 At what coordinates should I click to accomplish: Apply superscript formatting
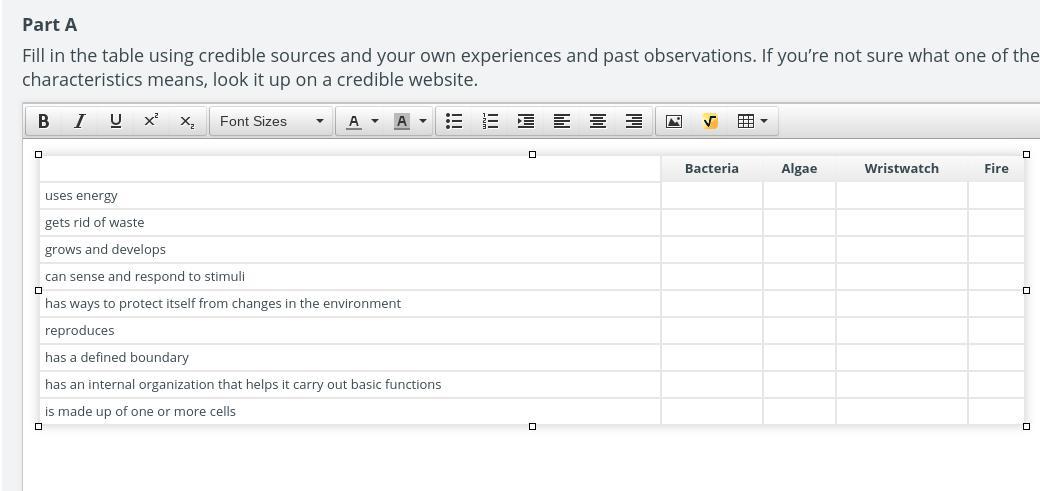[x=151, y=121]
